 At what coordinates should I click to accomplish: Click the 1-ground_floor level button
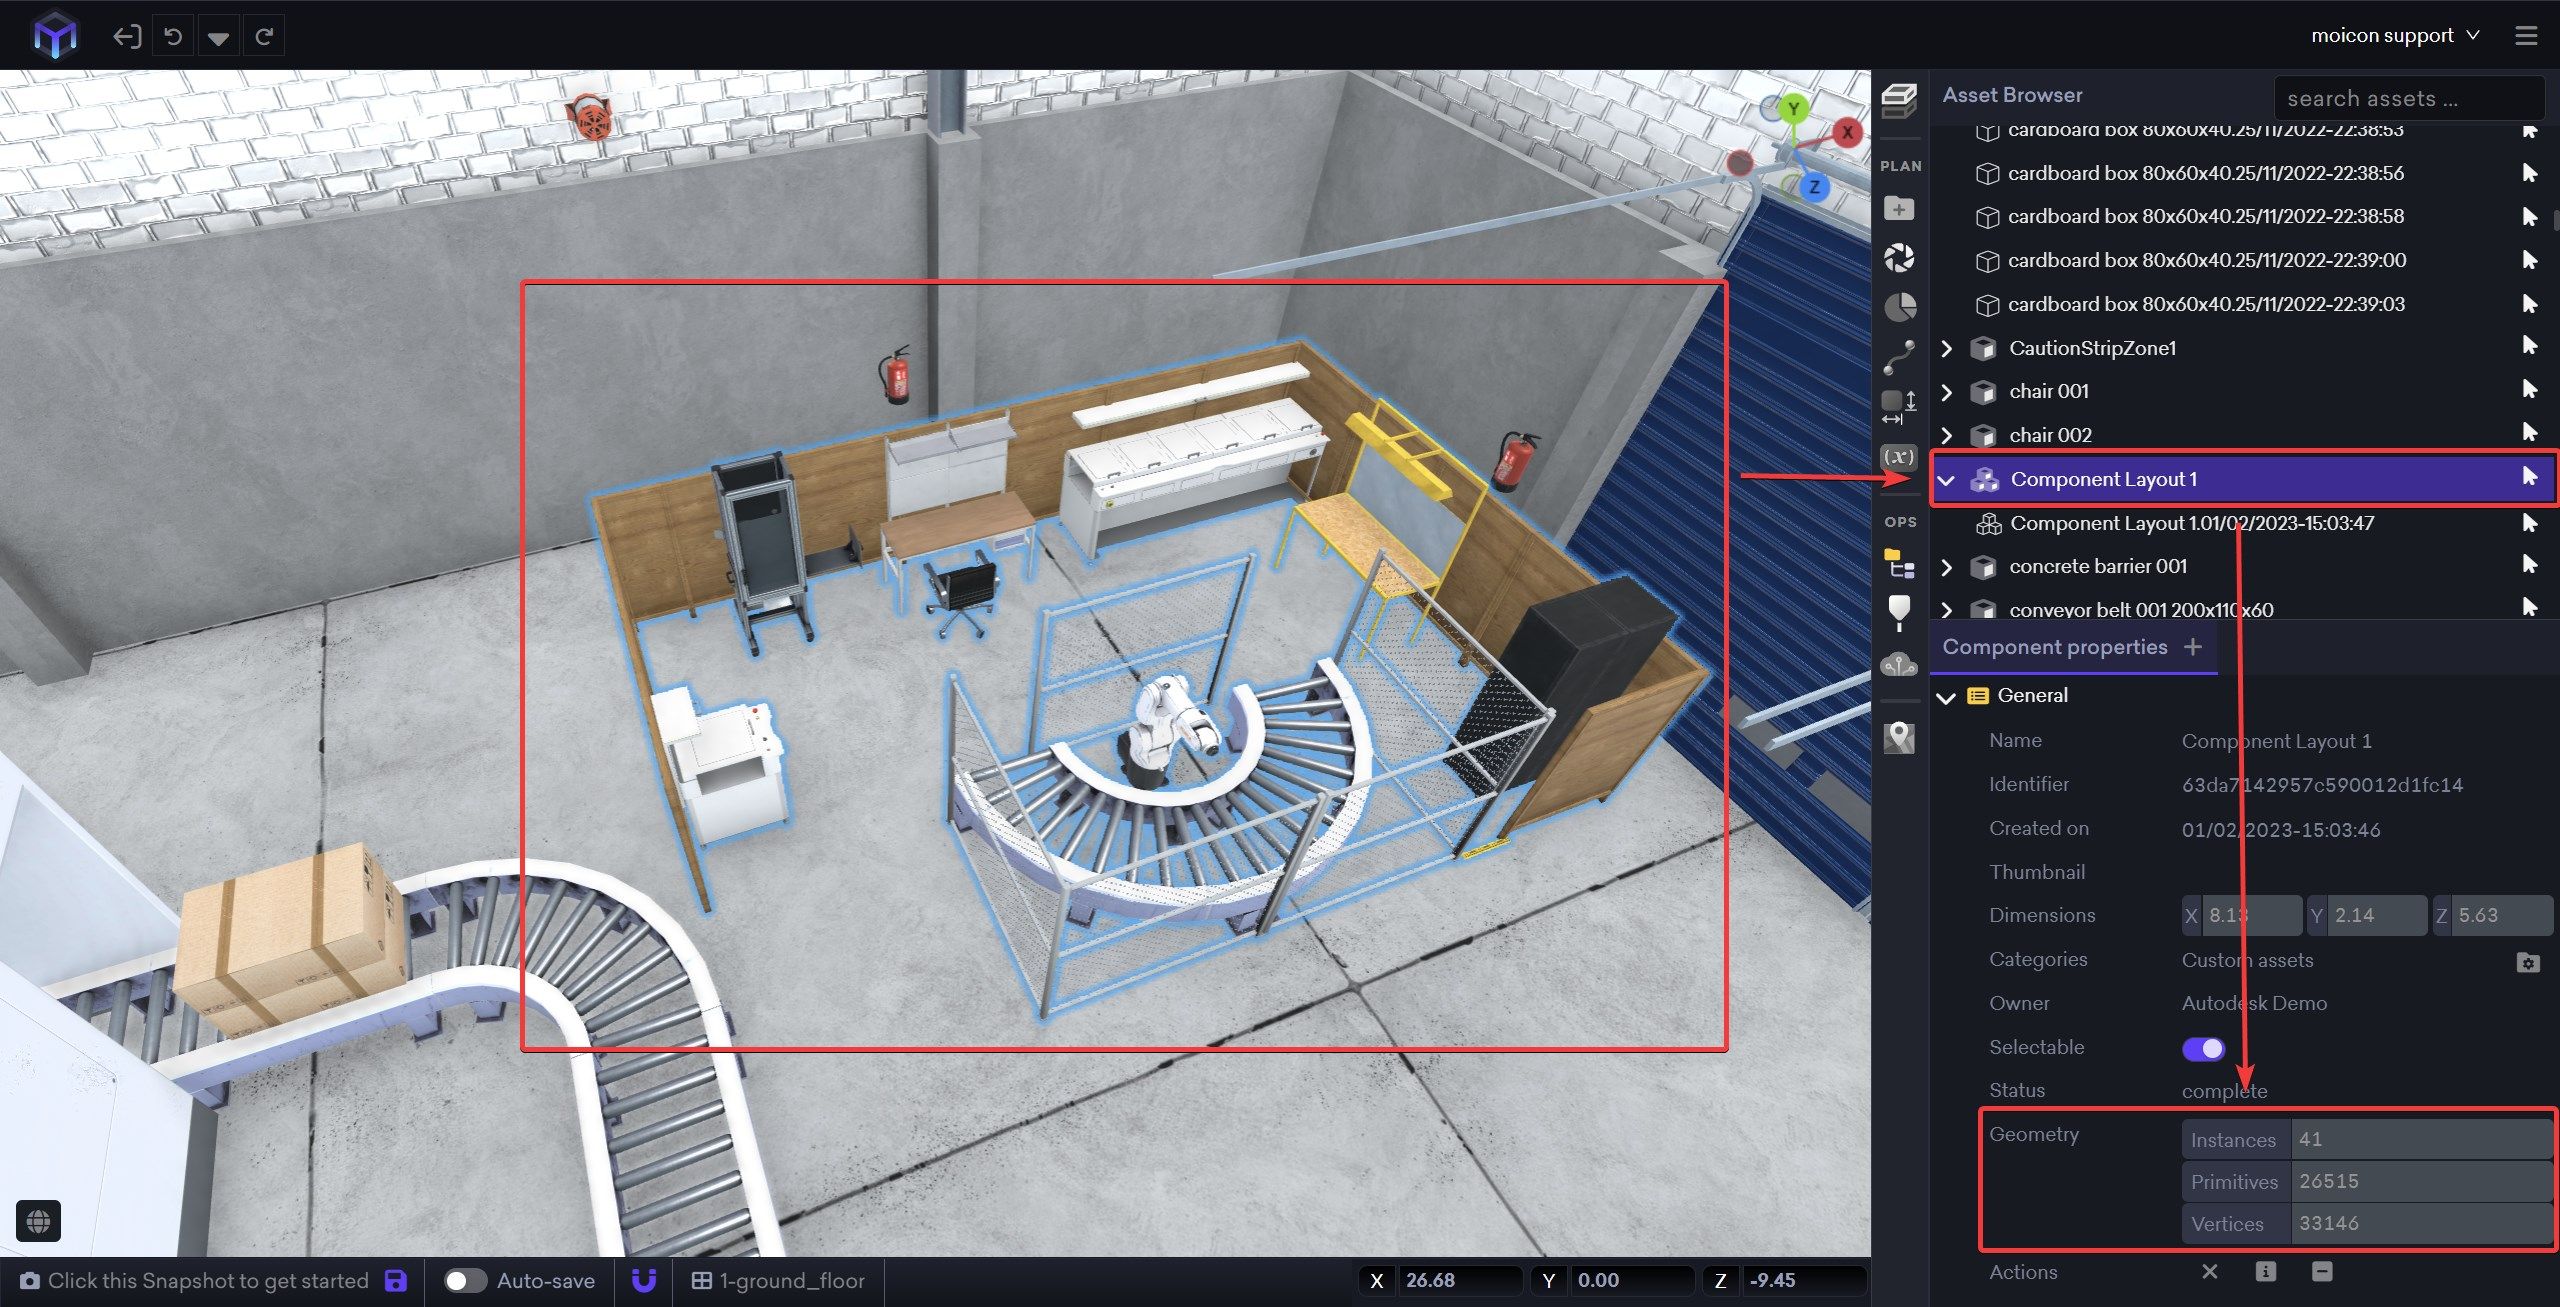click(778, 1280)
